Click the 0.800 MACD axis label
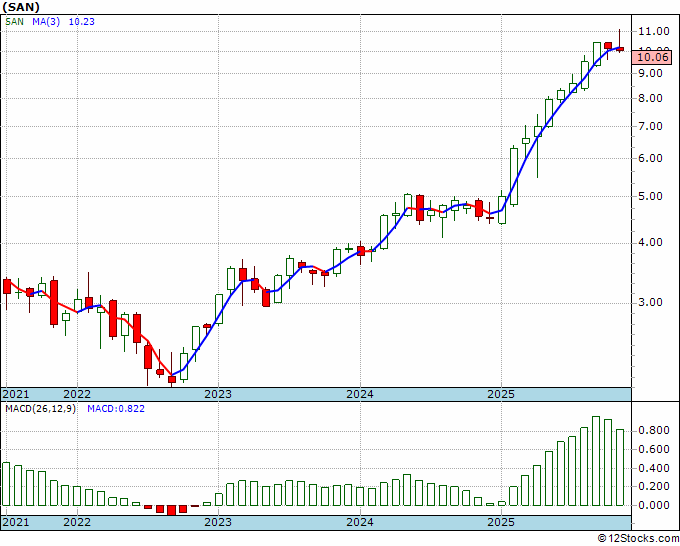 654,431
